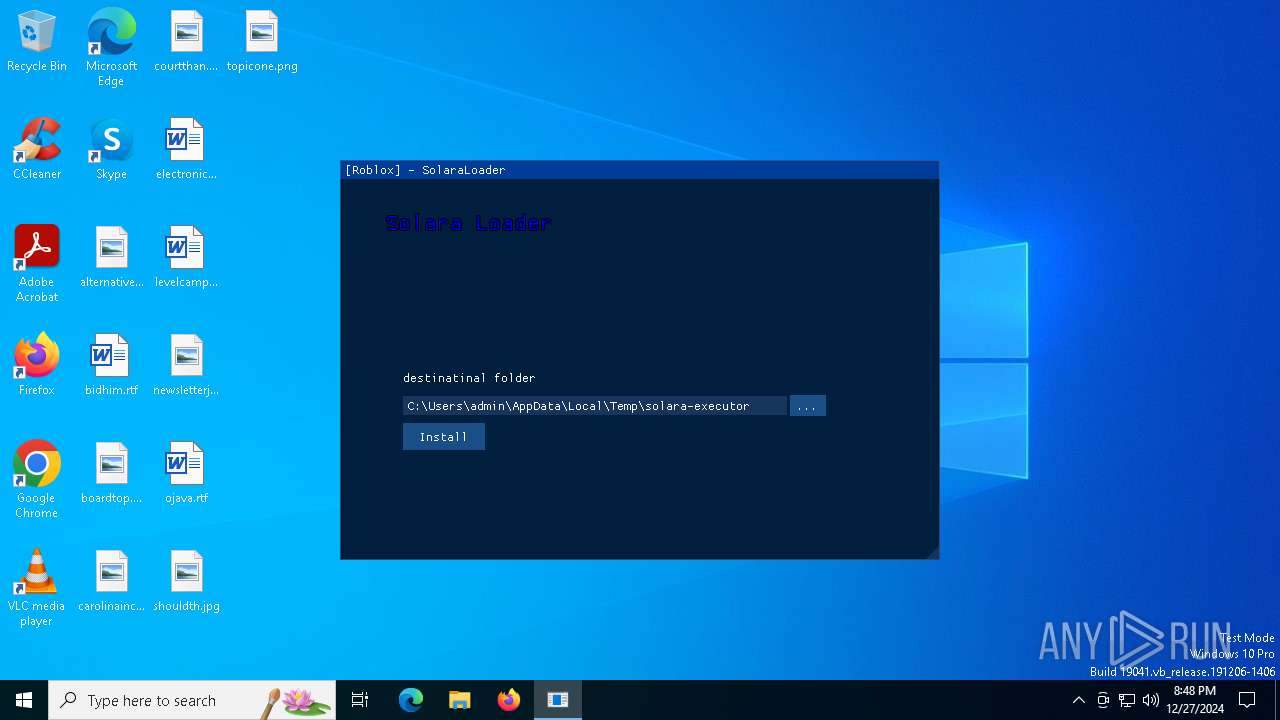
Task: Open the Adobe Acrobat desktop shortcut
Action: coord(37,263)
